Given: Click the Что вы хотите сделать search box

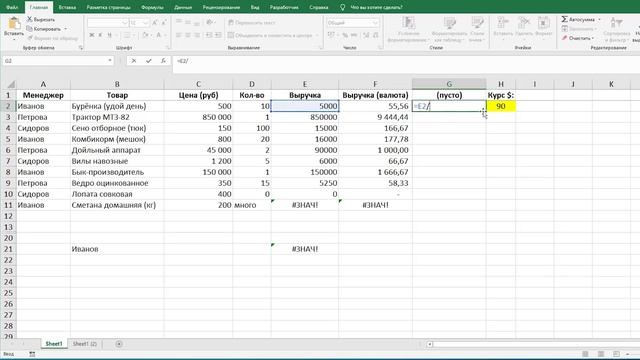Looking at the screenshot, I should [x=376, y=7].
